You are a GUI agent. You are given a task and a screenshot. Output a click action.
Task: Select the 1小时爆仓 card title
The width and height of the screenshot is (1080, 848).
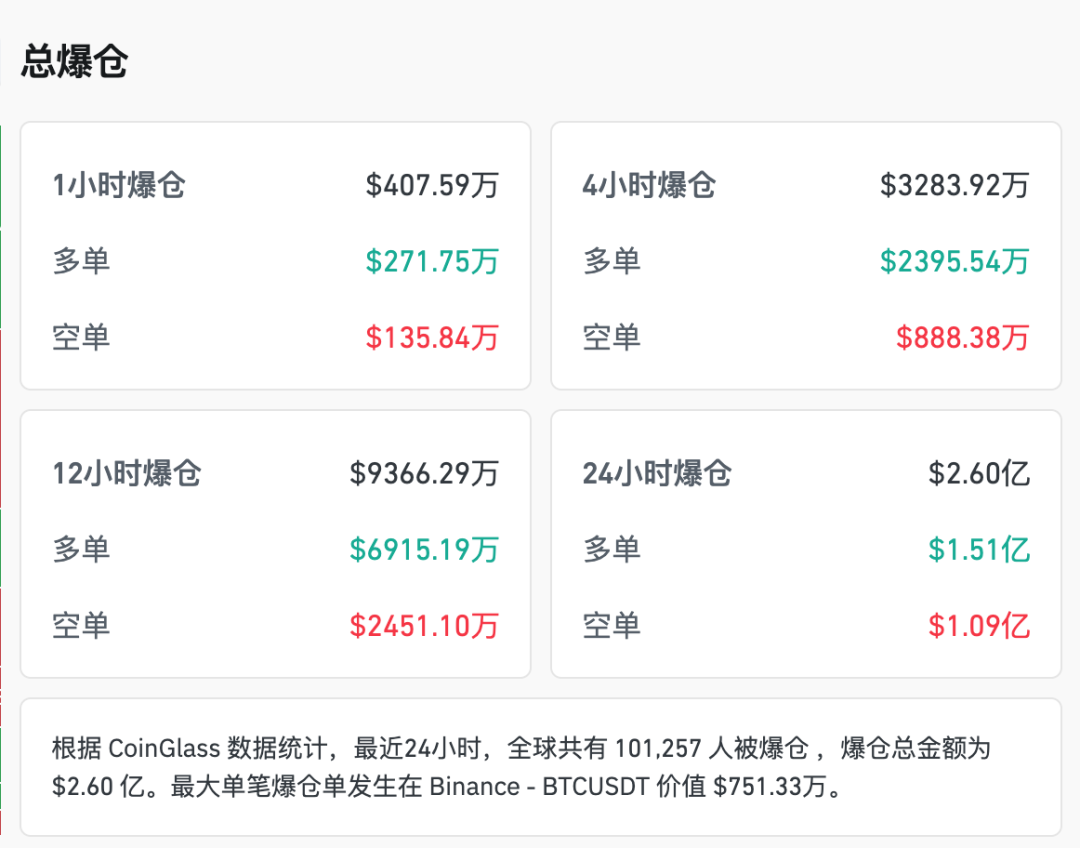click(x=119, y=185)
